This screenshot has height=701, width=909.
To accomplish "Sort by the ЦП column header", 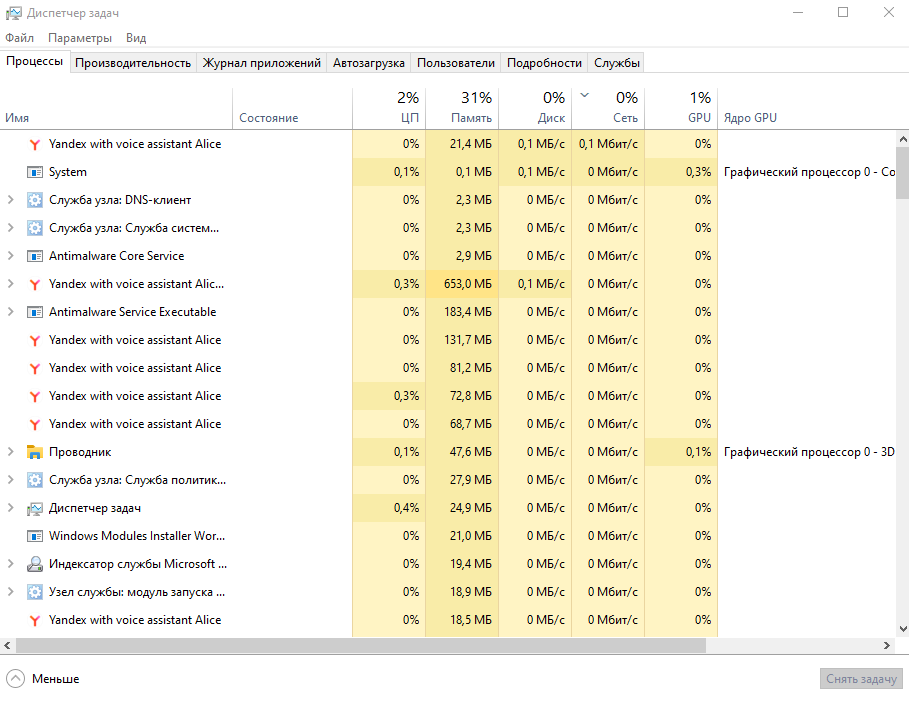I will (389, 108).
